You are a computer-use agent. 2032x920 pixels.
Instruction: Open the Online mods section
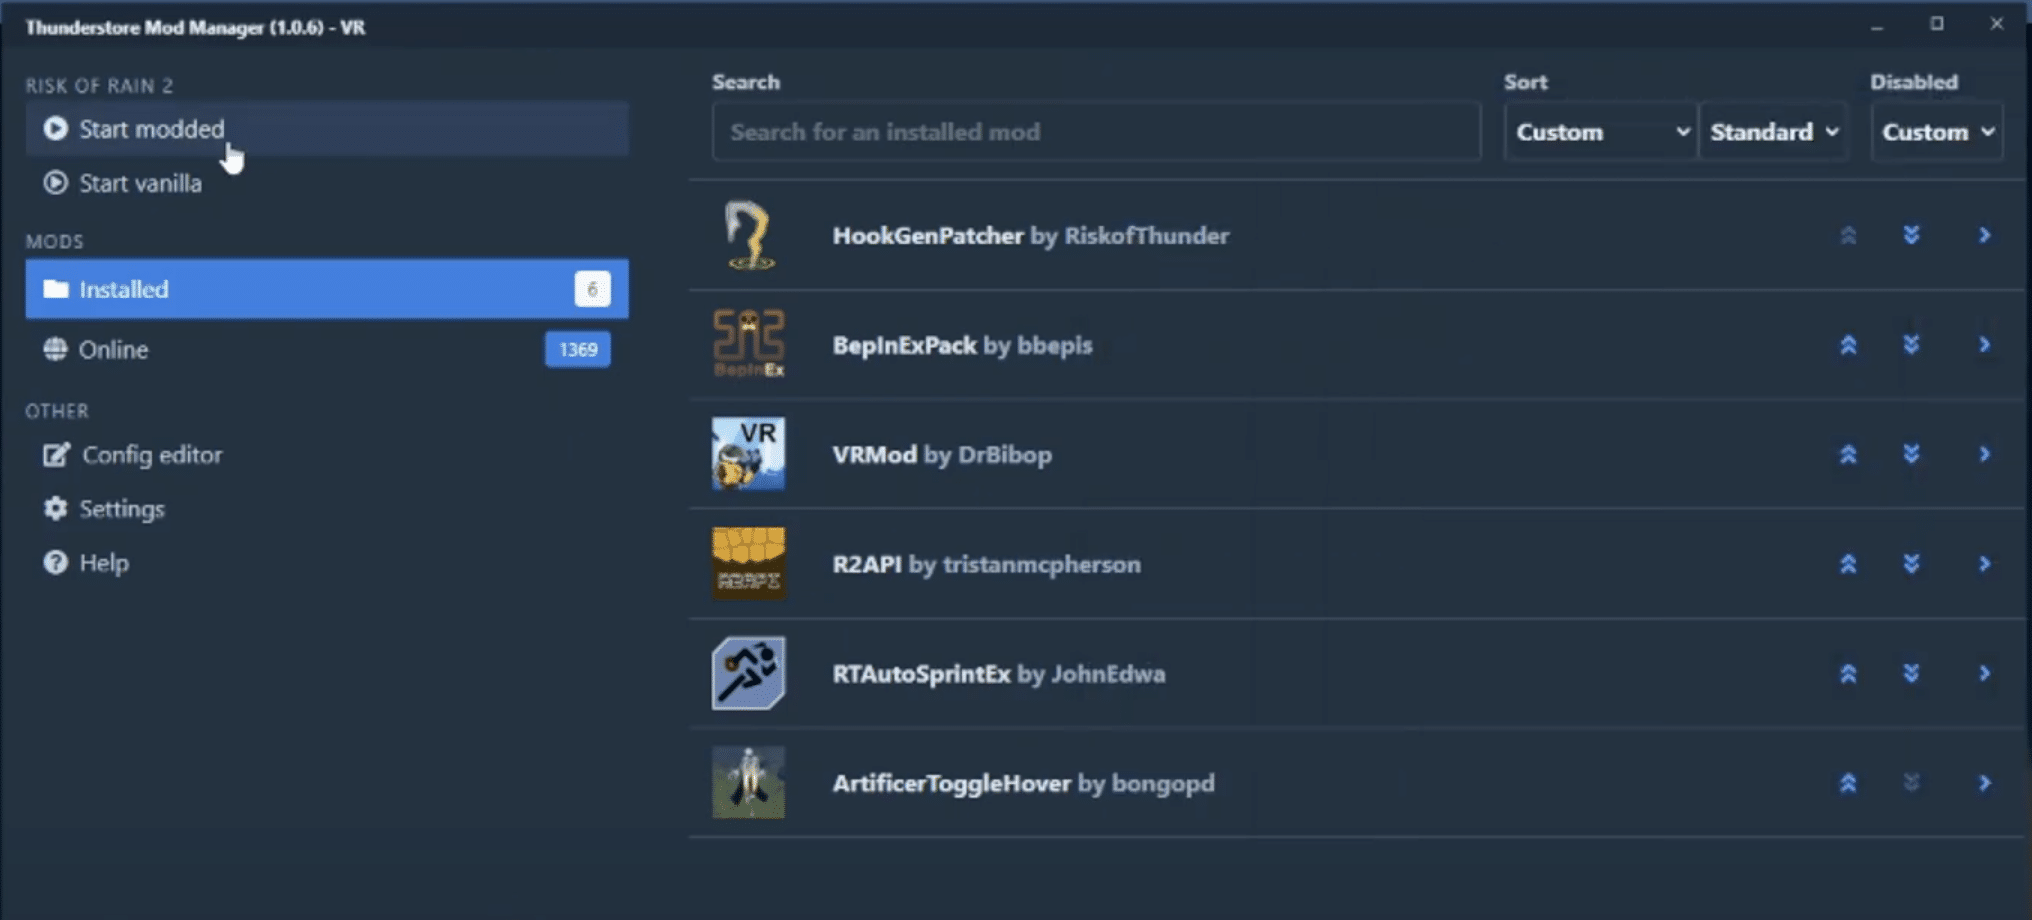[x=327, y=349]
